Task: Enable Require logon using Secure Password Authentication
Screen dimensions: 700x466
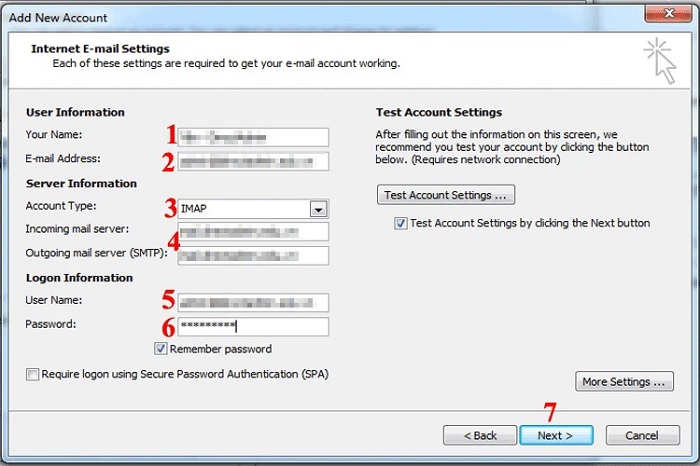Action: pyautogui.click(x=33, y=374)
